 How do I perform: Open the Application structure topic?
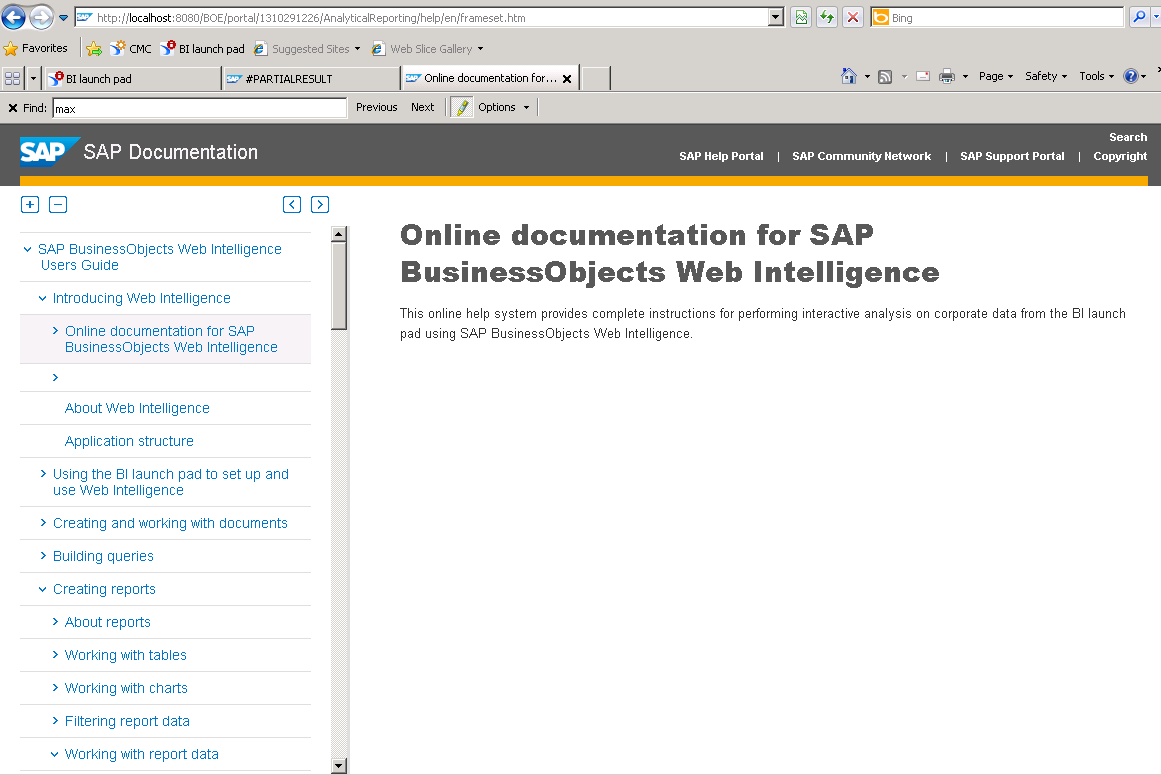point(129,441)
